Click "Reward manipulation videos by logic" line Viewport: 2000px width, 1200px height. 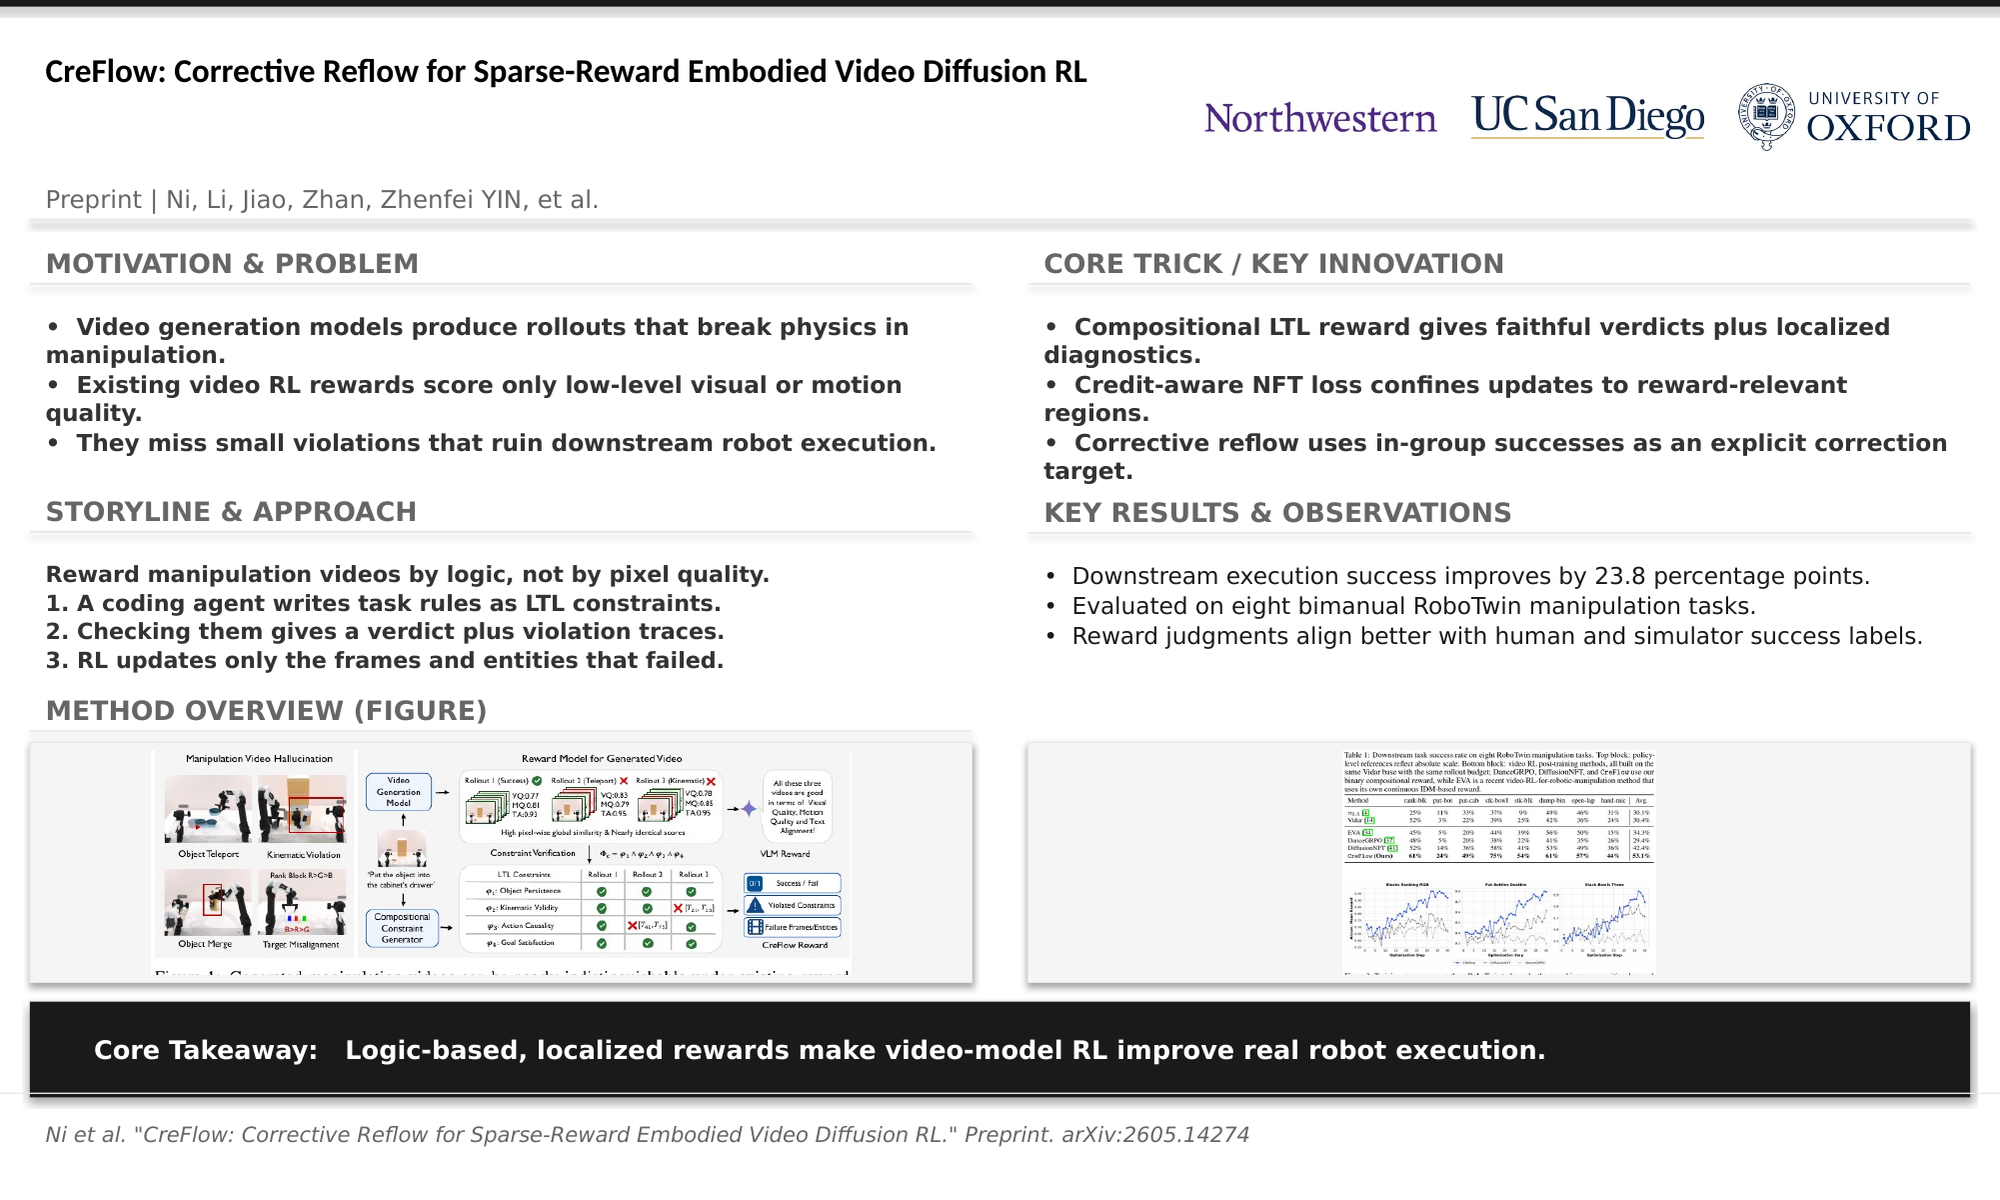point(407,575)
